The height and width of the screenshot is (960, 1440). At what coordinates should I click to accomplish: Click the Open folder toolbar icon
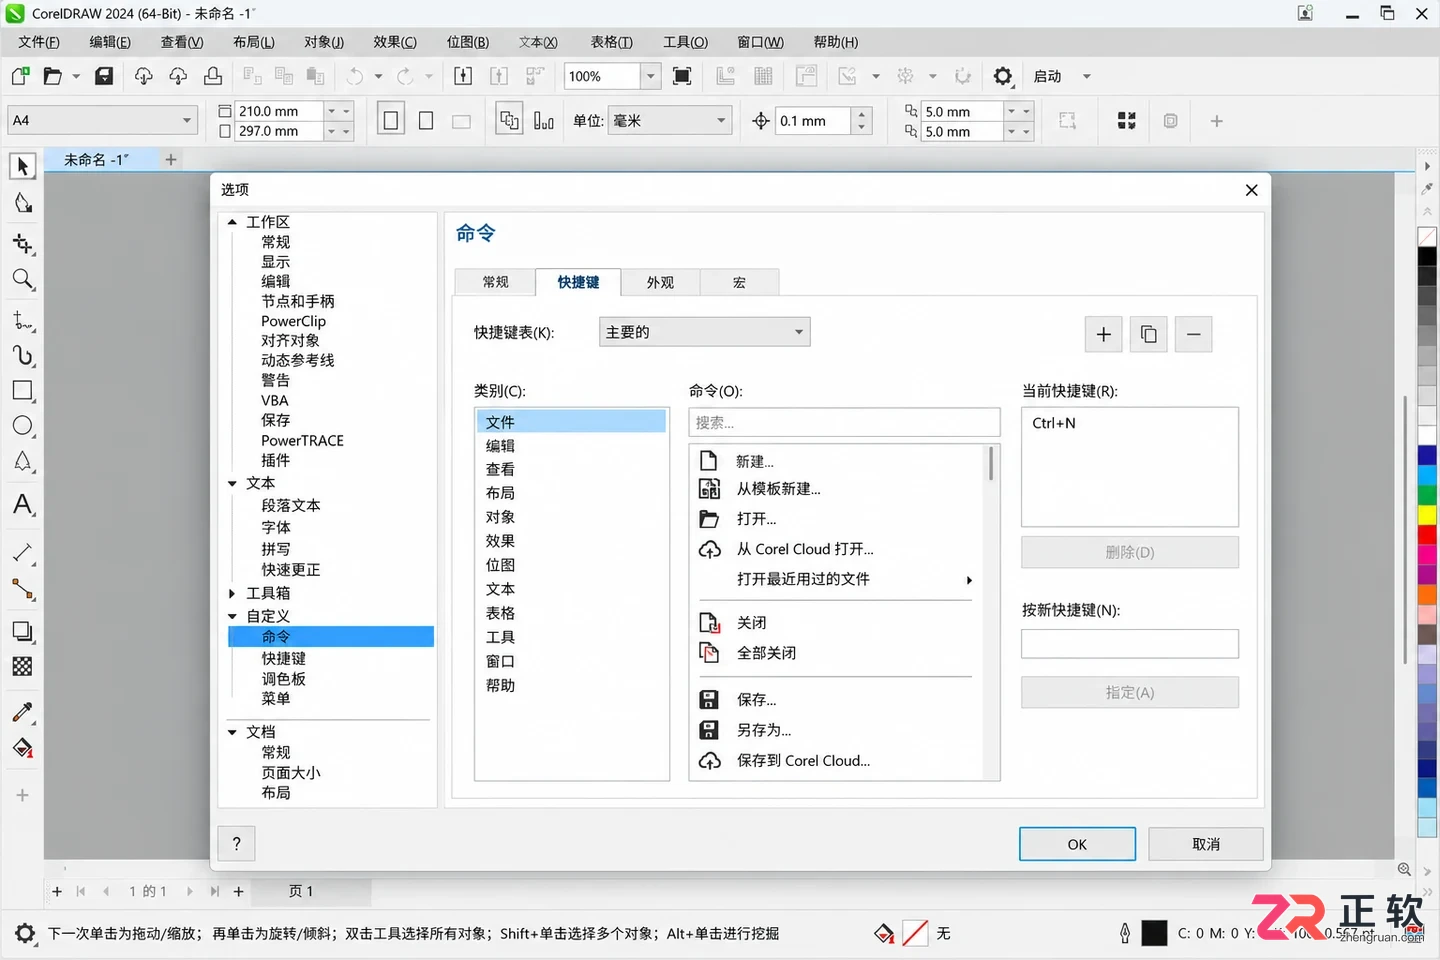53,76
